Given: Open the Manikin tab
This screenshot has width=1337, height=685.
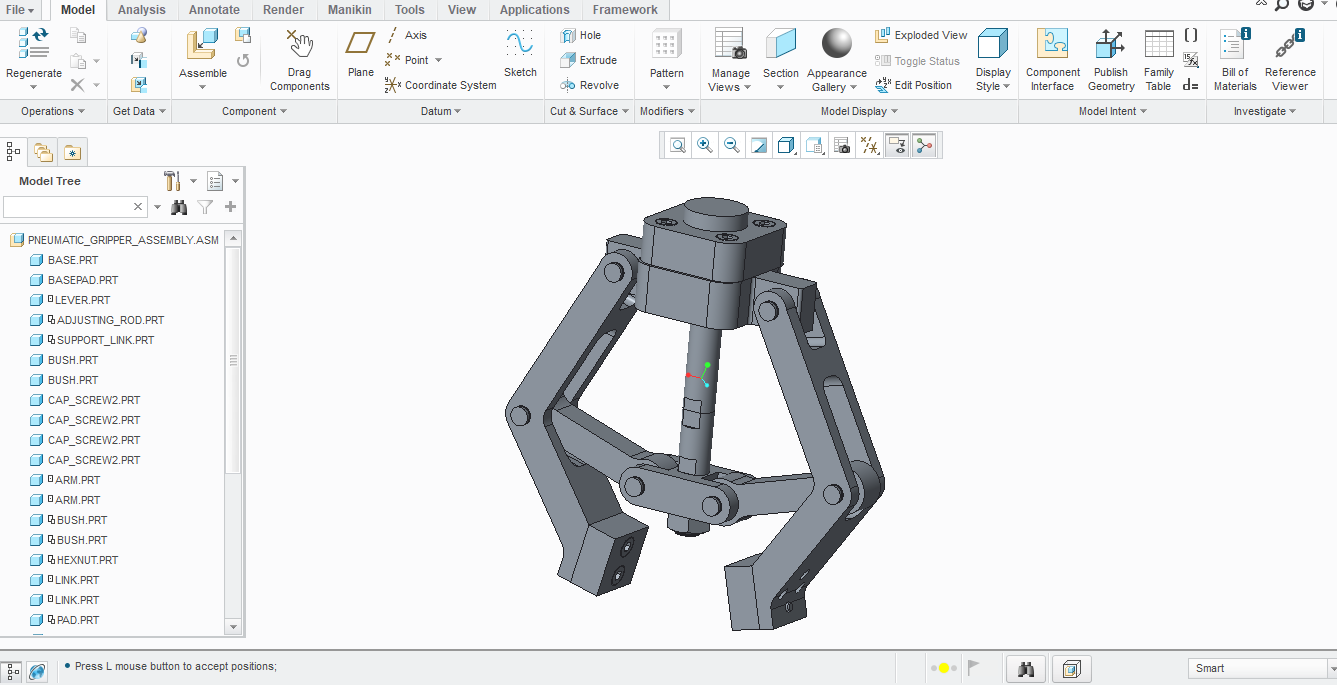Looking at the screenshot, I should (350, 10).
